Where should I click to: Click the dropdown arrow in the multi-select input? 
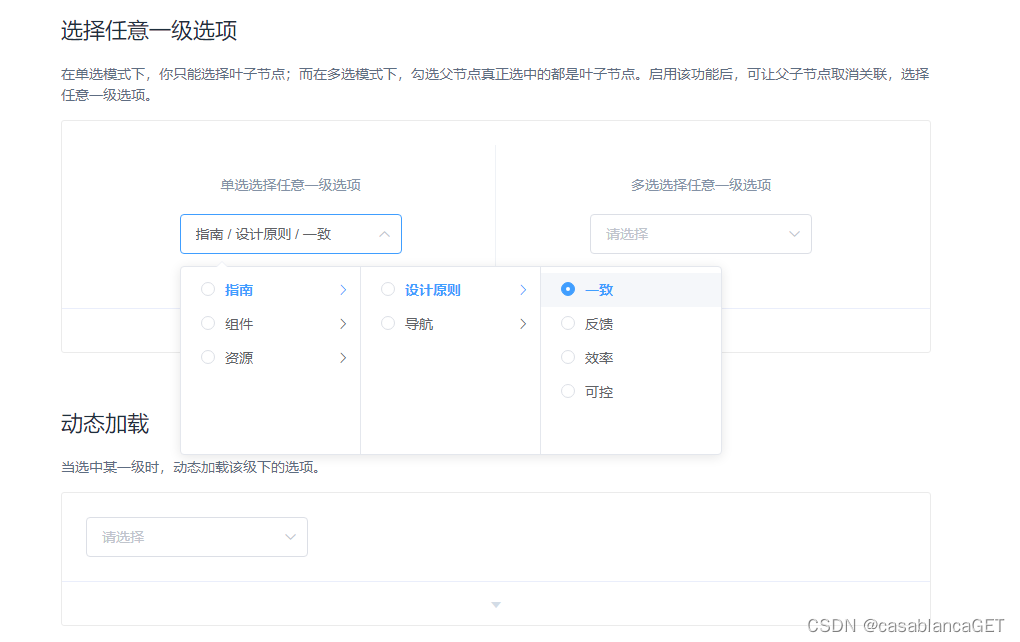pyautogui.click(x=795, y=233)
